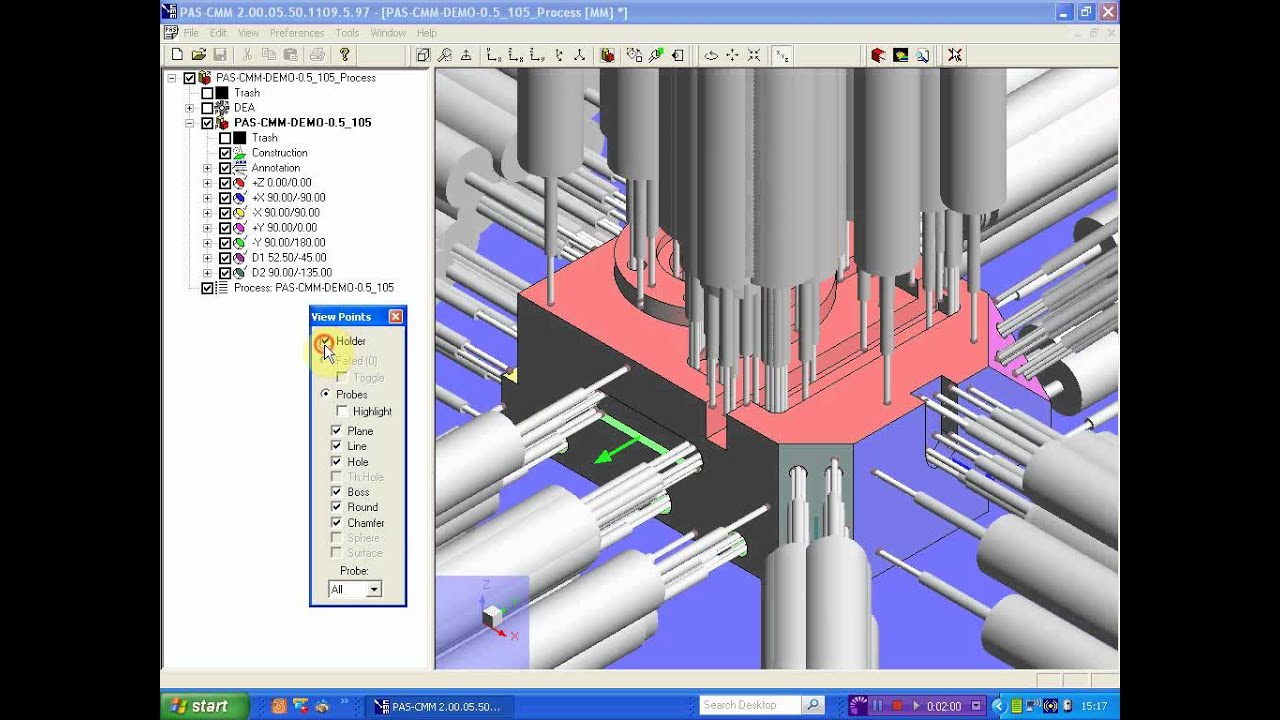This screenshot has width=1280, height=720.
Task: Click the probe with green tip toolbar icon
Action: [x=656, y=55]
